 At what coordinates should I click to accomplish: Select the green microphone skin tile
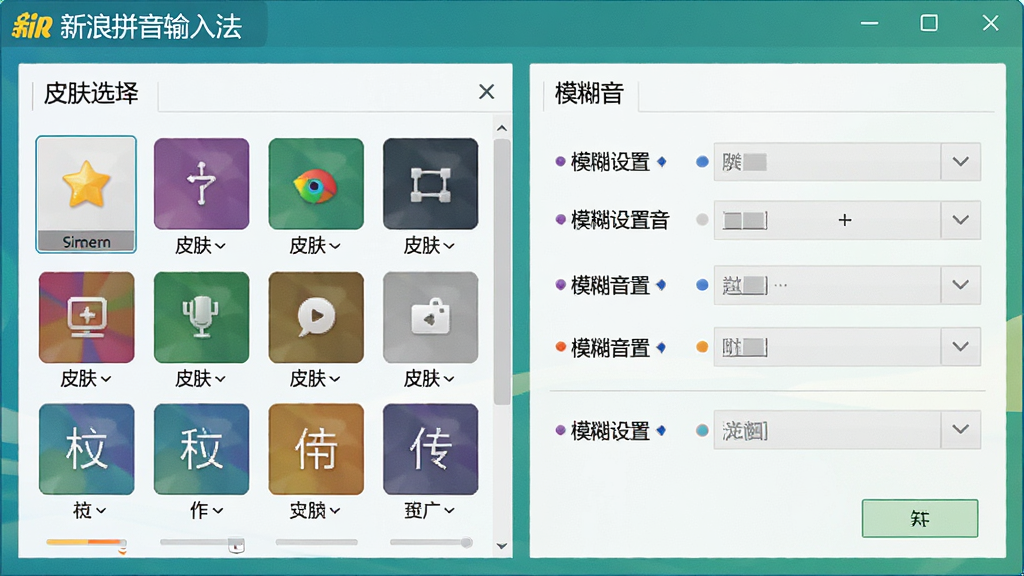201,317
